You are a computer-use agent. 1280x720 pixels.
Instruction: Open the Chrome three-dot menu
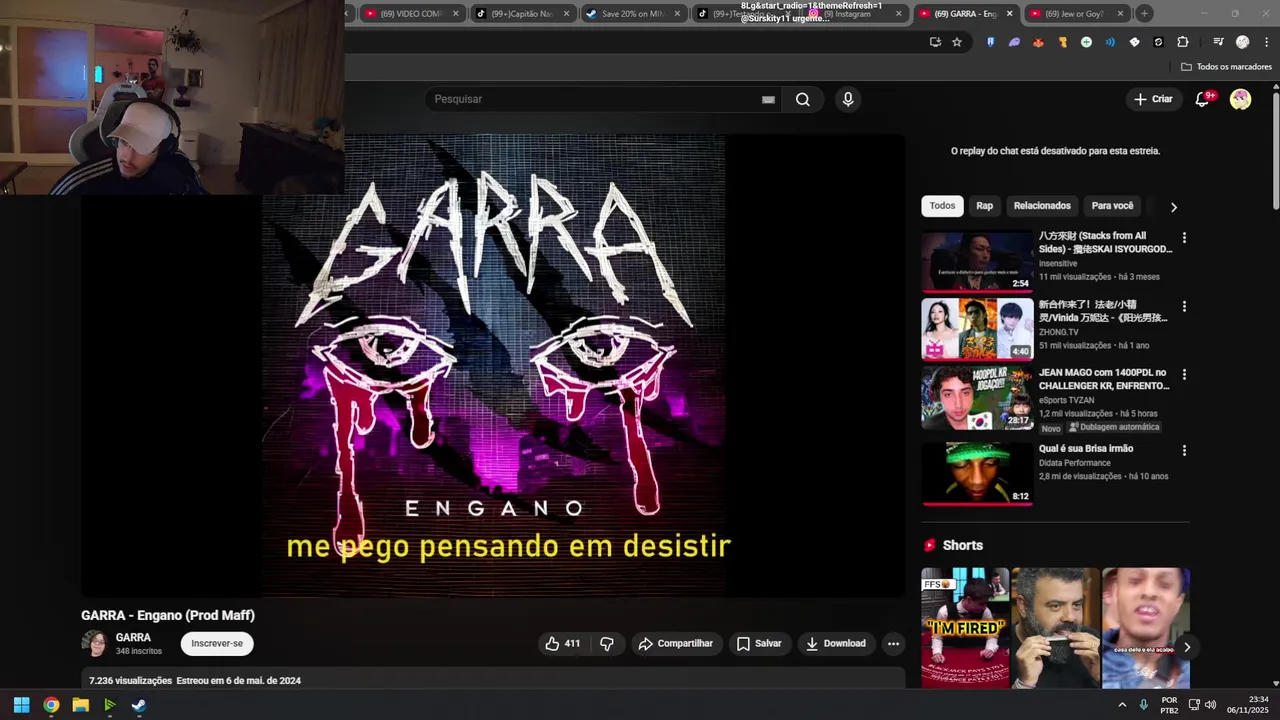pyautogui.click(x=1265, y=42)
